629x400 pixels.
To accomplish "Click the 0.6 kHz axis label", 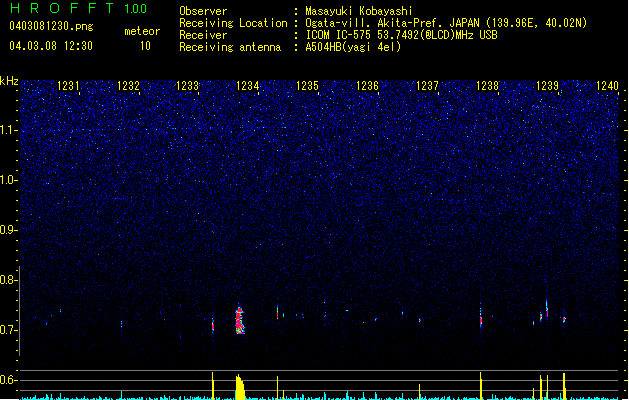I will 9,380.
